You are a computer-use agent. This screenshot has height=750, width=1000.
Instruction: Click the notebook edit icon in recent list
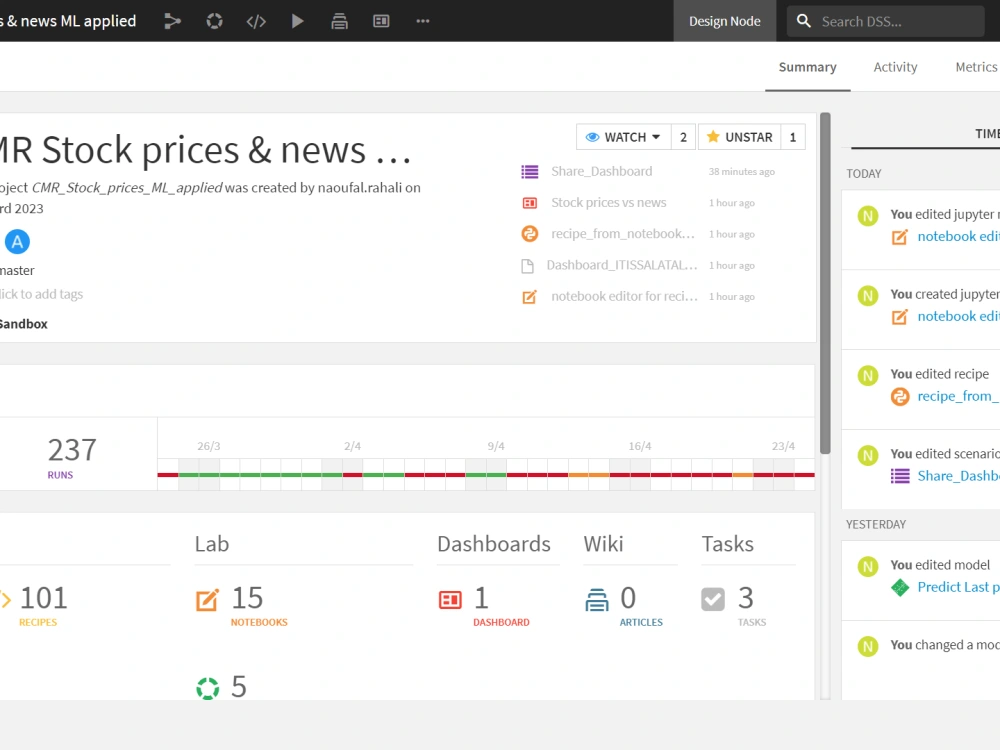pos(529,297)
